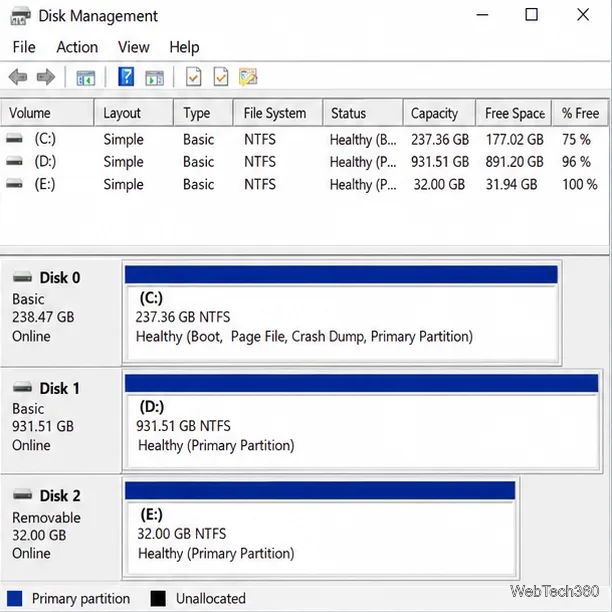Click the drive icon of volume (C:) row
The width and height of the screenshot is (612, 612).
(x=14, y=139)
